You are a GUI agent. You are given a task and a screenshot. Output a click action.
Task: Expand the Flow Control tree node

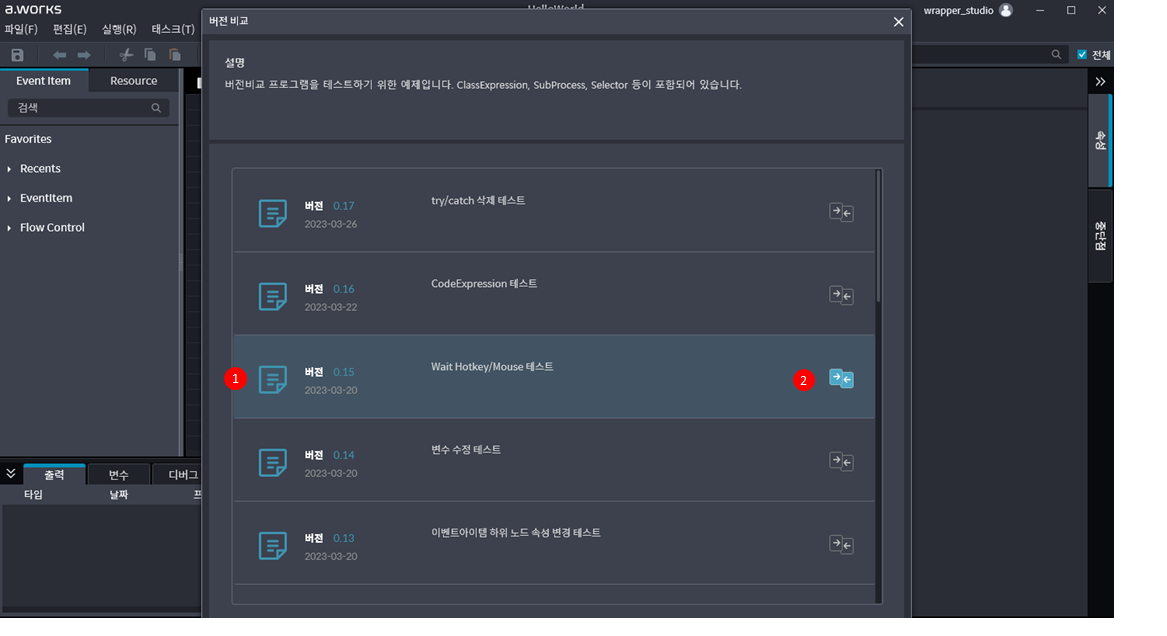click(x=10, y=228)
